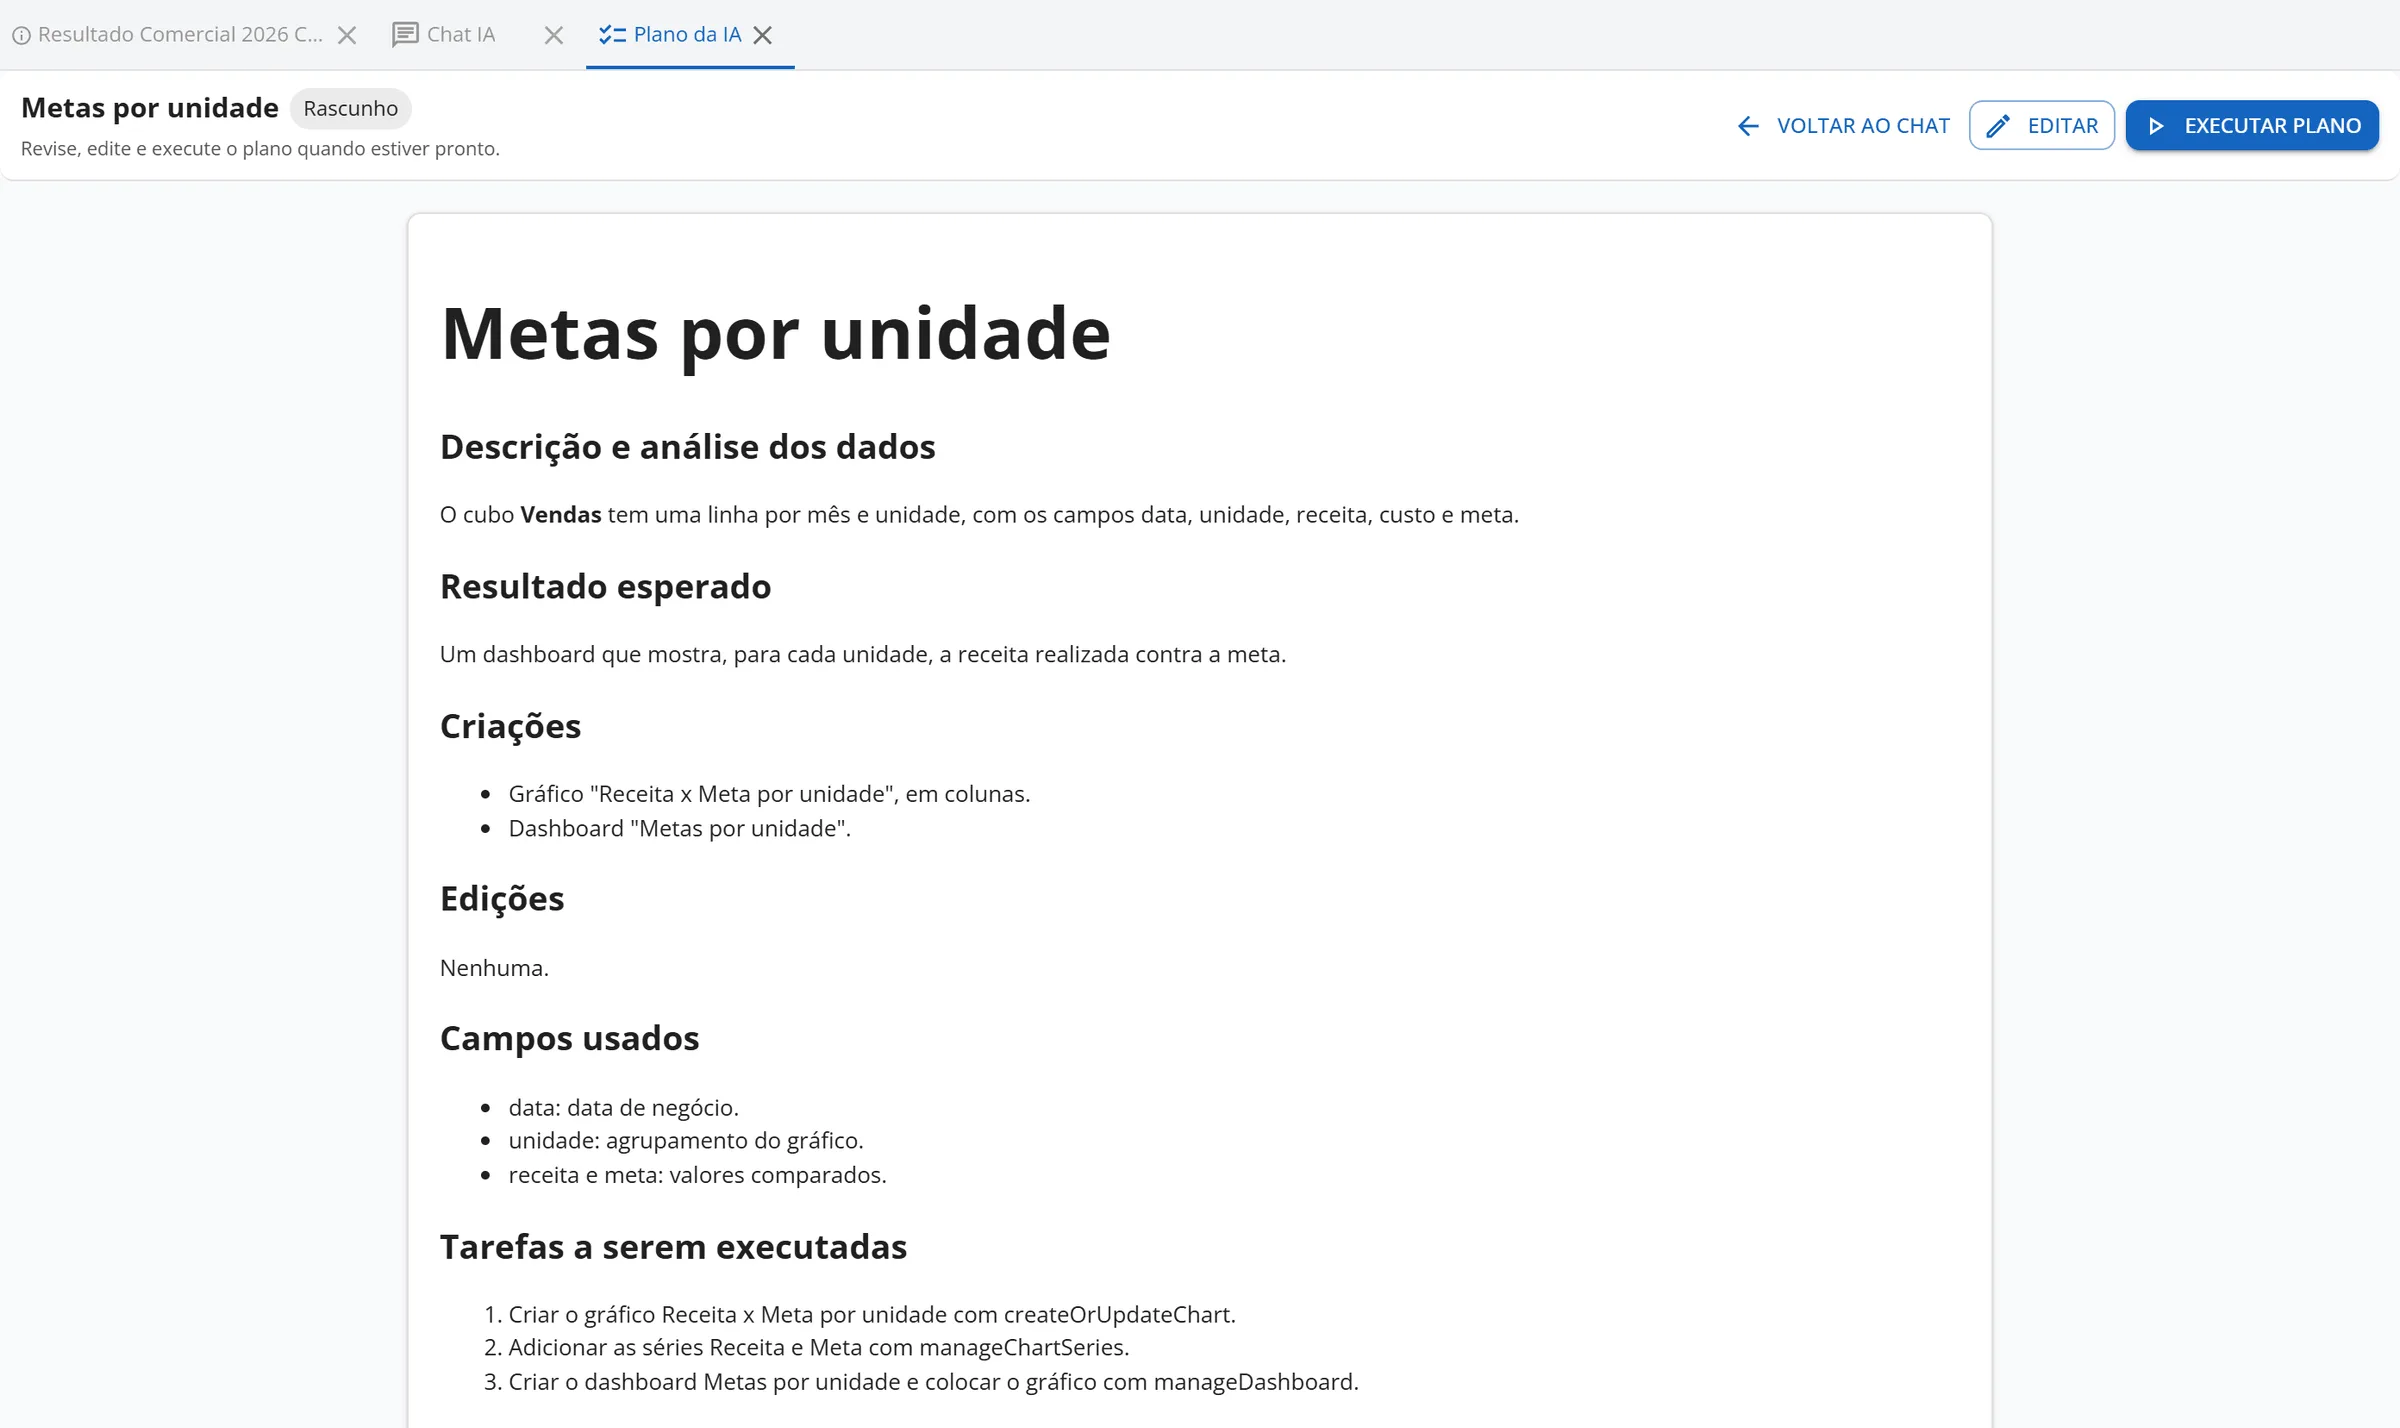Click the info icon on Resultado Comercial tab
Screen dimensions: 2400x1428
click(x=21, y=35)
